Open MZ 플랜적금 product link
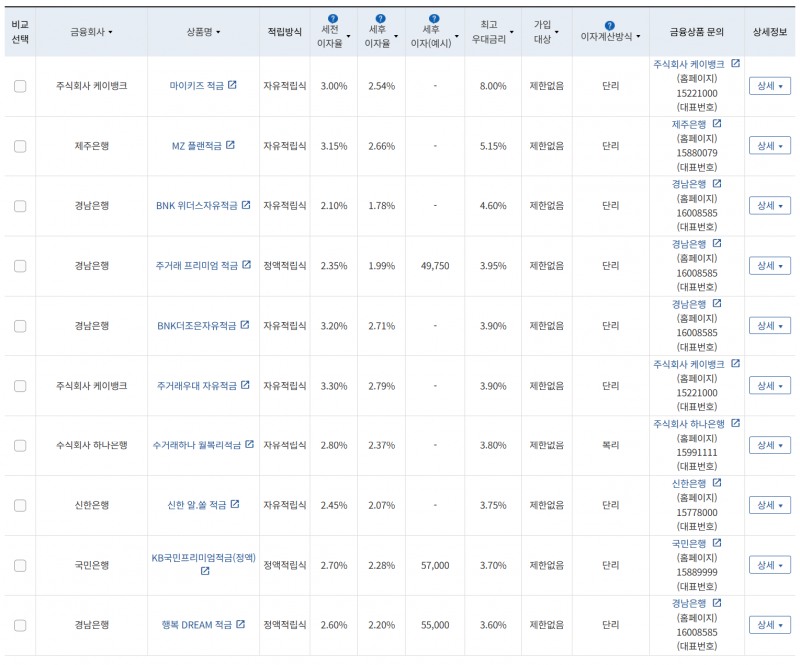Viewport: 800px width, 665px height. (196, 146)
